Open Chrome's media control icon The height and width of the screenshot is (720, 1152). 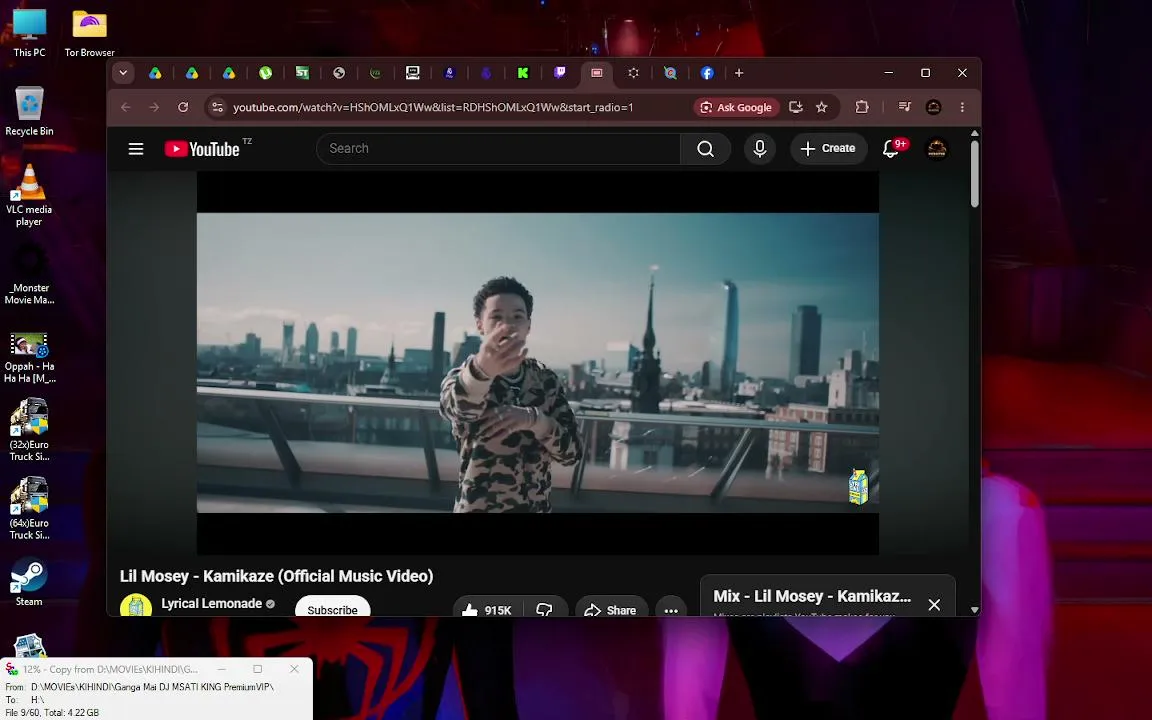904,107
